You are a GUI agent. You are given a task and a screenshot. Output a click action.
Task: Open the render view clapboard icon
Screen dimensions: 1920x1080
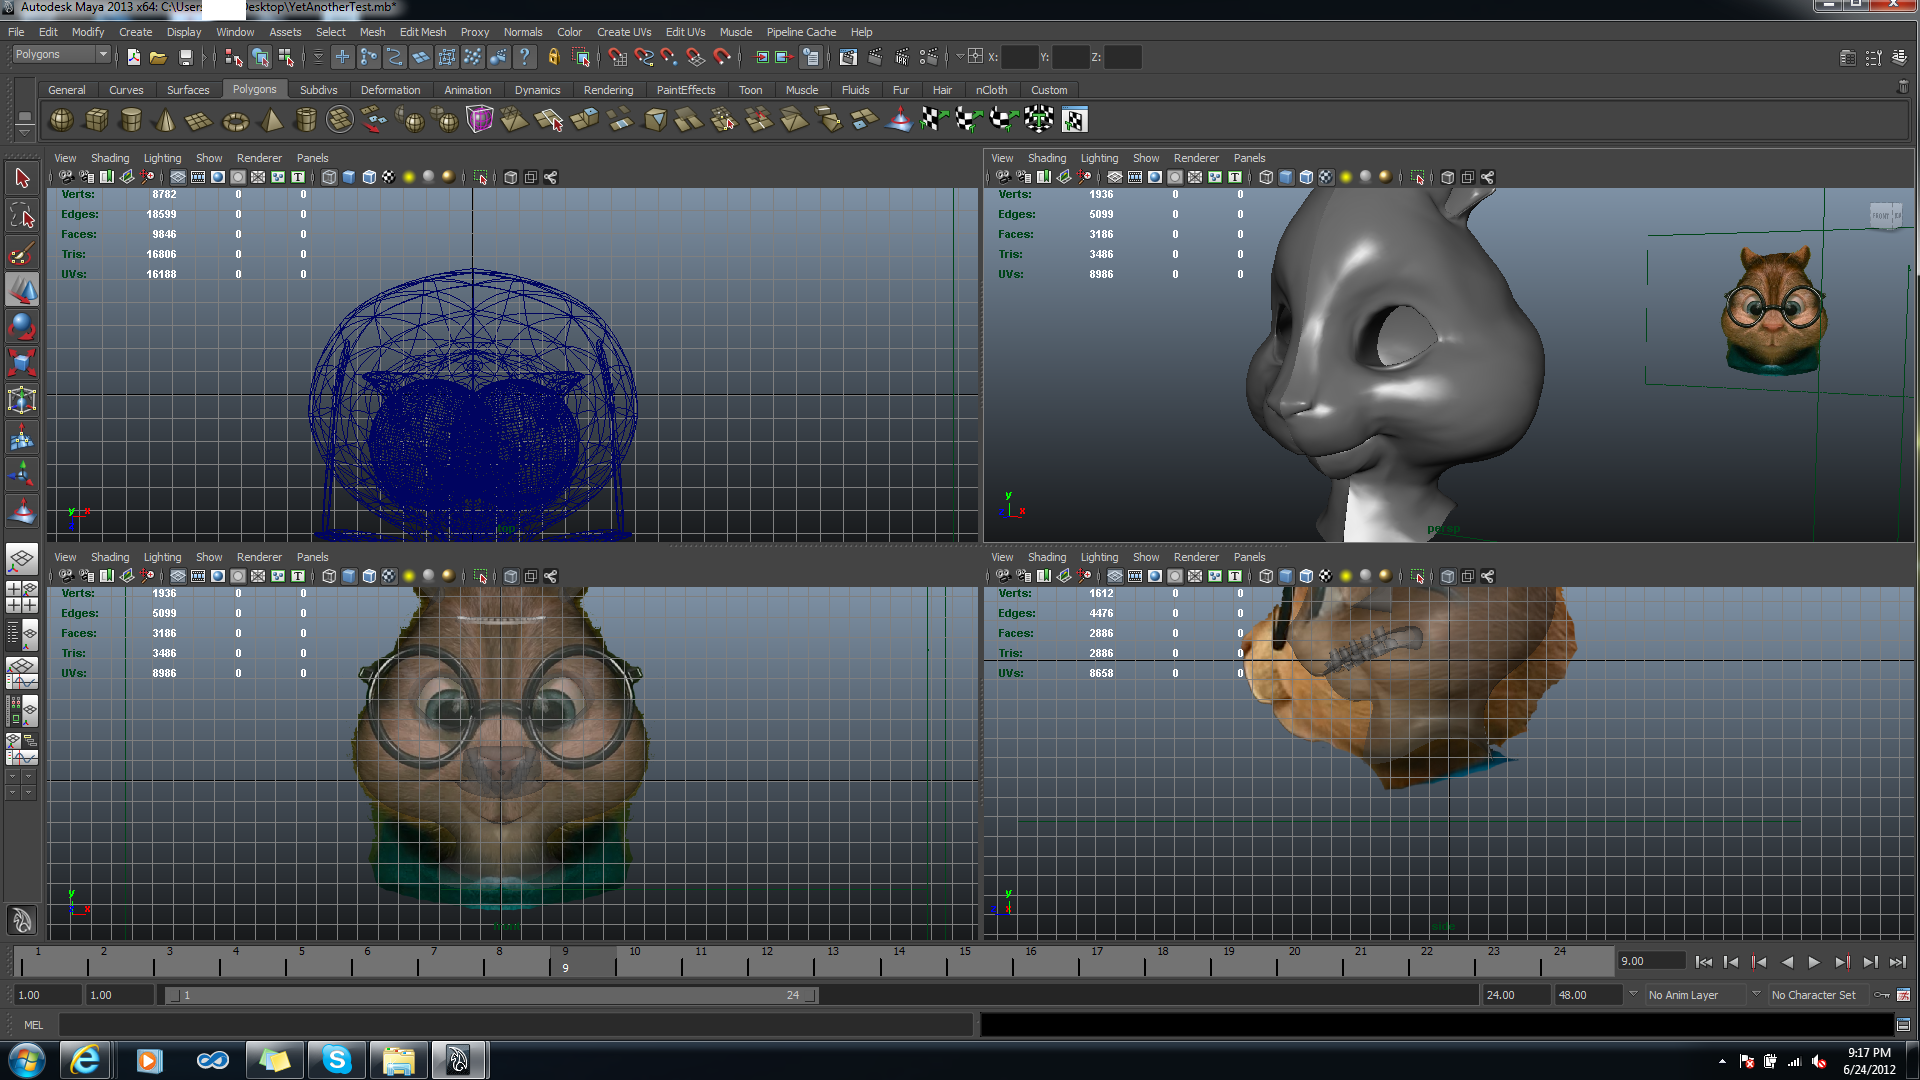pos(848,57)
